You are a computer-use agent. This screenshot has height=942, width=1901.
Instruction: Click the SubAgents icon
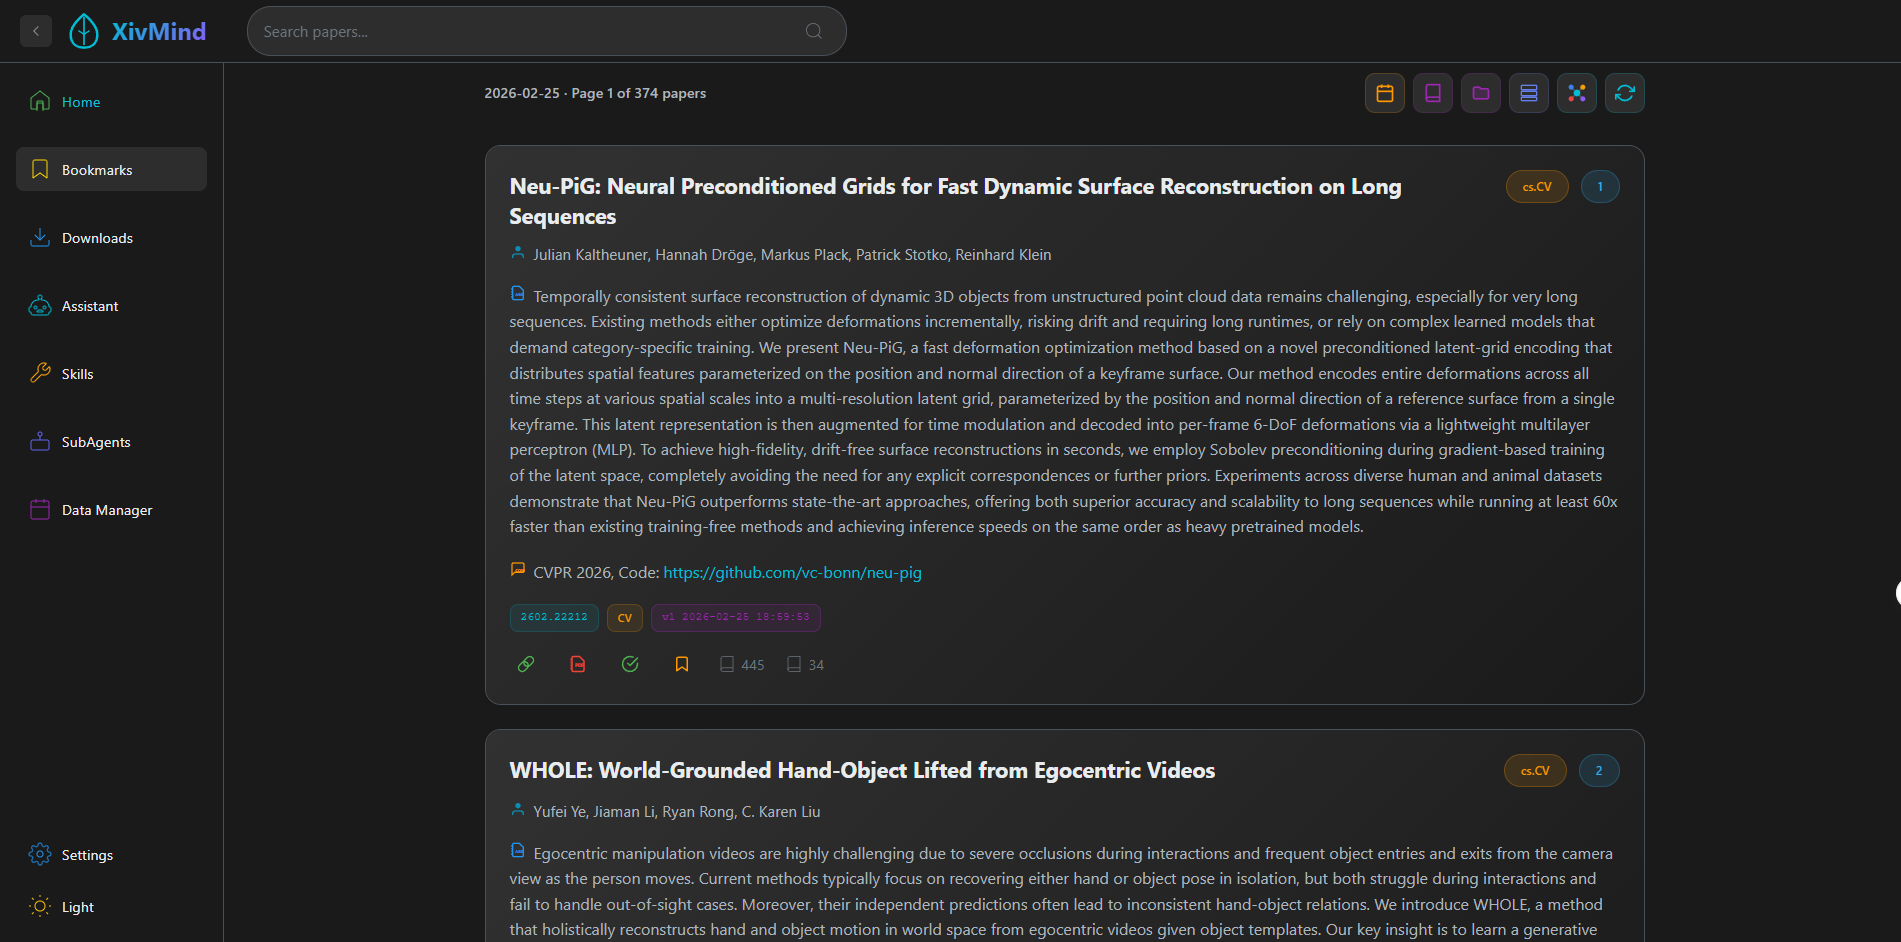click(x=40, y=441)
